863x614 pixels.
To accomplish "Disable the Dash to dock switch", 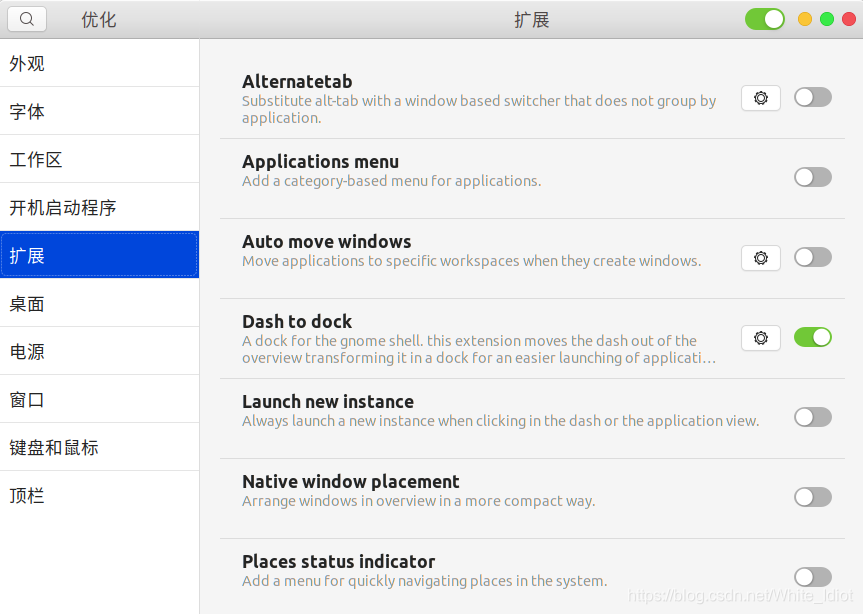I will point(812,337).
